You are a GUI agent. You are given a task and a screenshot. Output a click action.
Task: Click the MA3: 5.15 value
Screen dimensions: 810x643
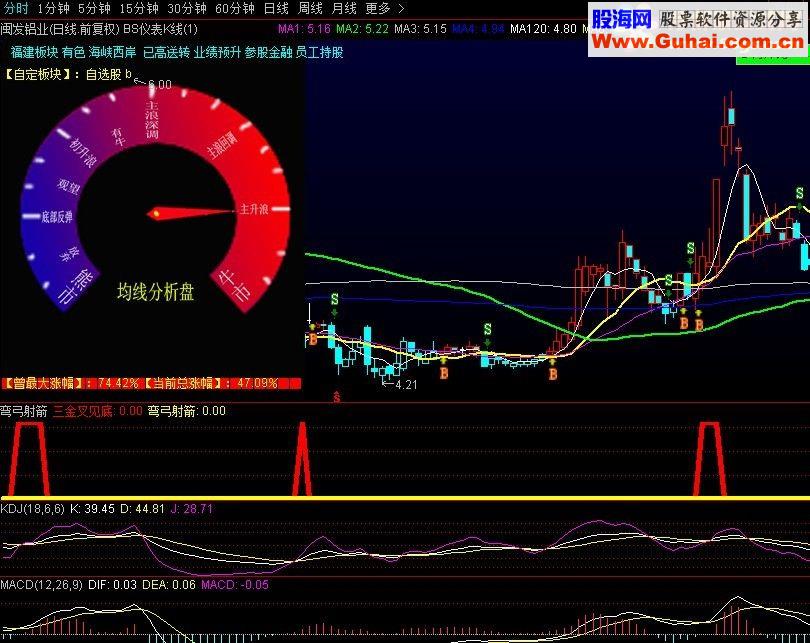point(420,29)
